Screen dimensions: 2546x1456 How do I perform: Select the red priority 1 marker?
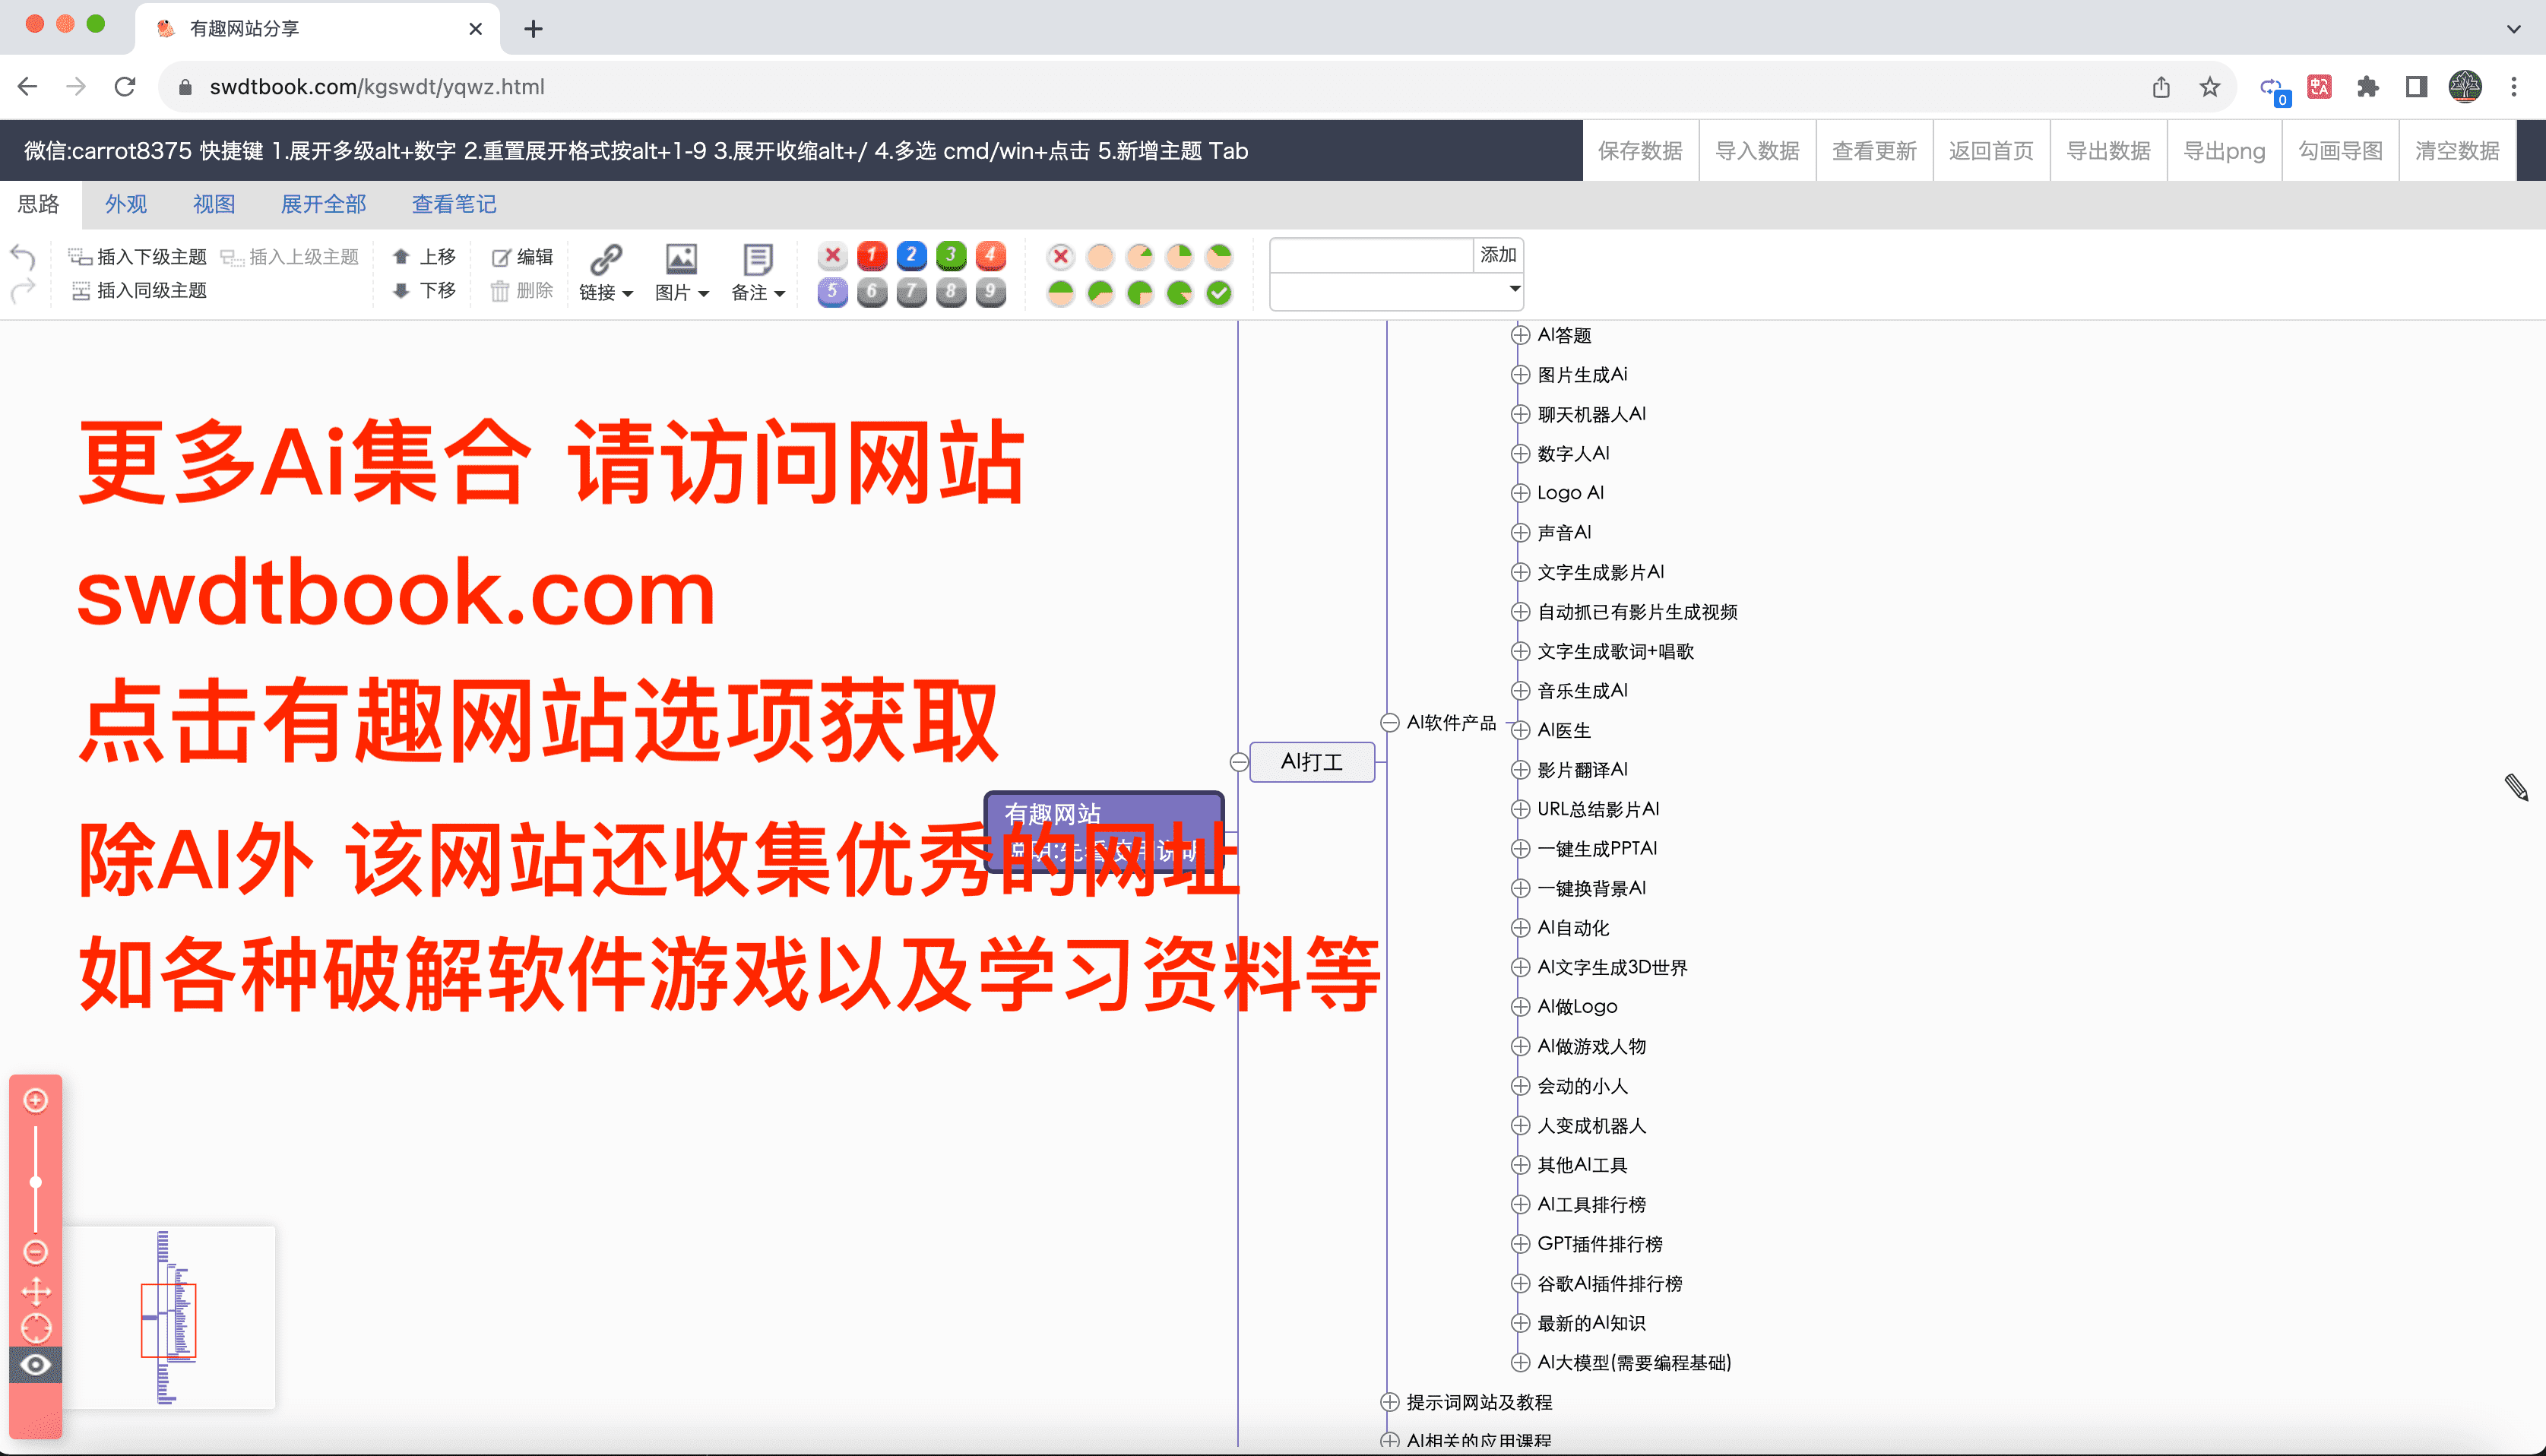coord(872,255)
